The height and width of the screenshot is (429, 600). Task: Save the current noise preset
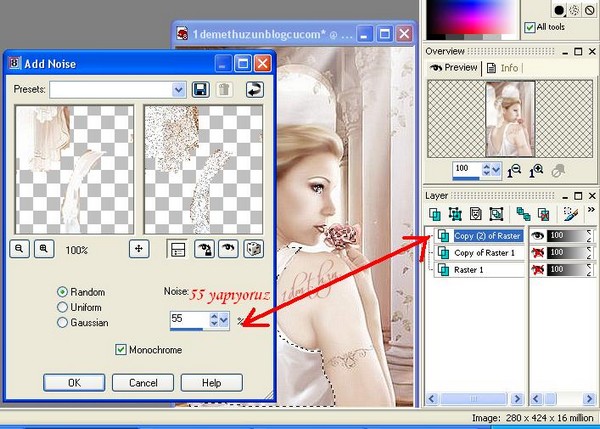201,90
